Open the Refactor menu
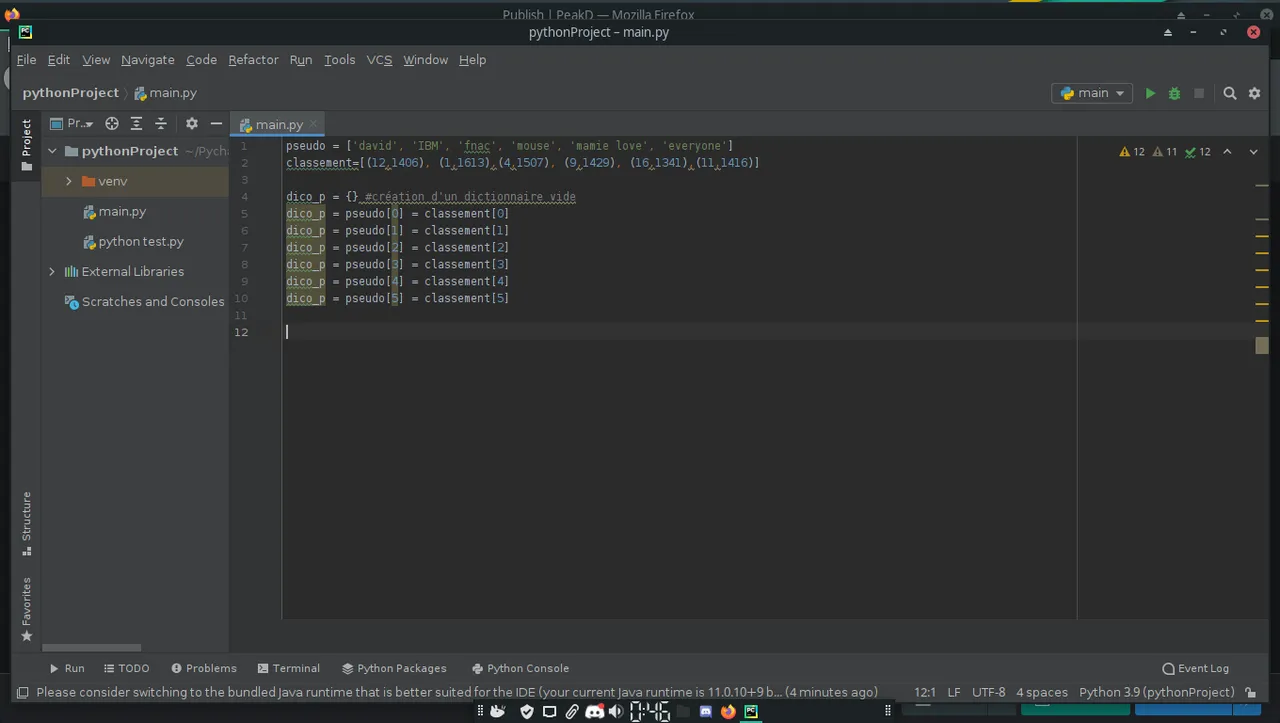1280x723 pixels. click(x=253, y=60)
